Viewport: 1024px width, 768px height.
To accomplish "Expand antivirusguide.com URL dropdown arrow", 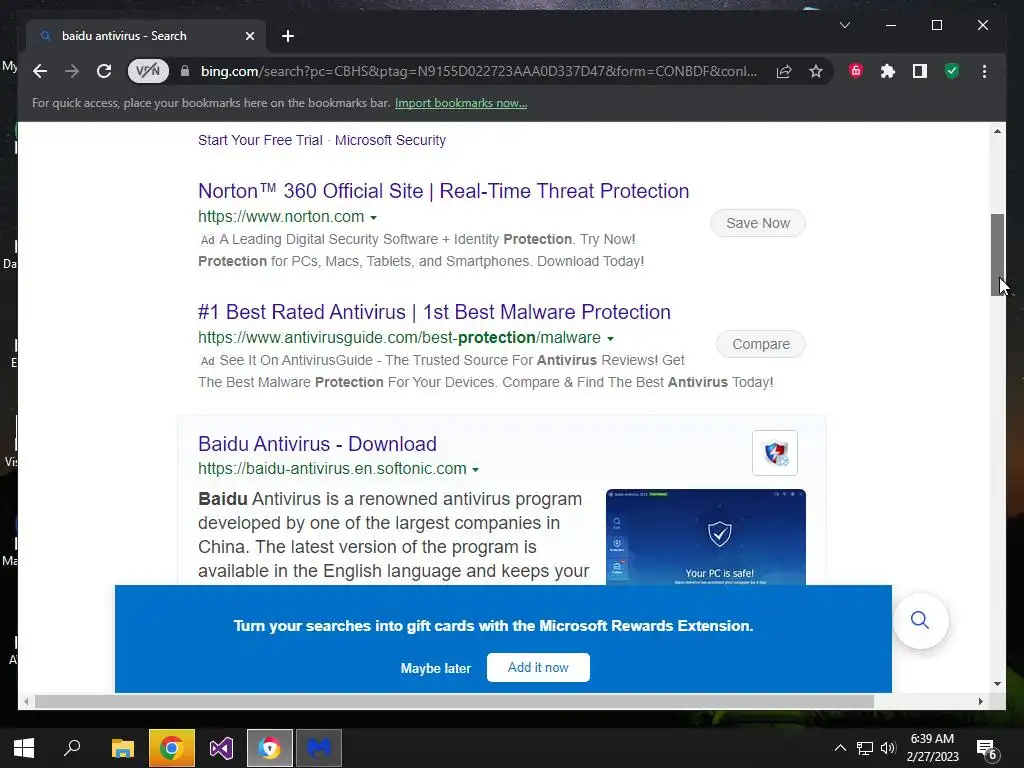I will [x=611, y=338].
